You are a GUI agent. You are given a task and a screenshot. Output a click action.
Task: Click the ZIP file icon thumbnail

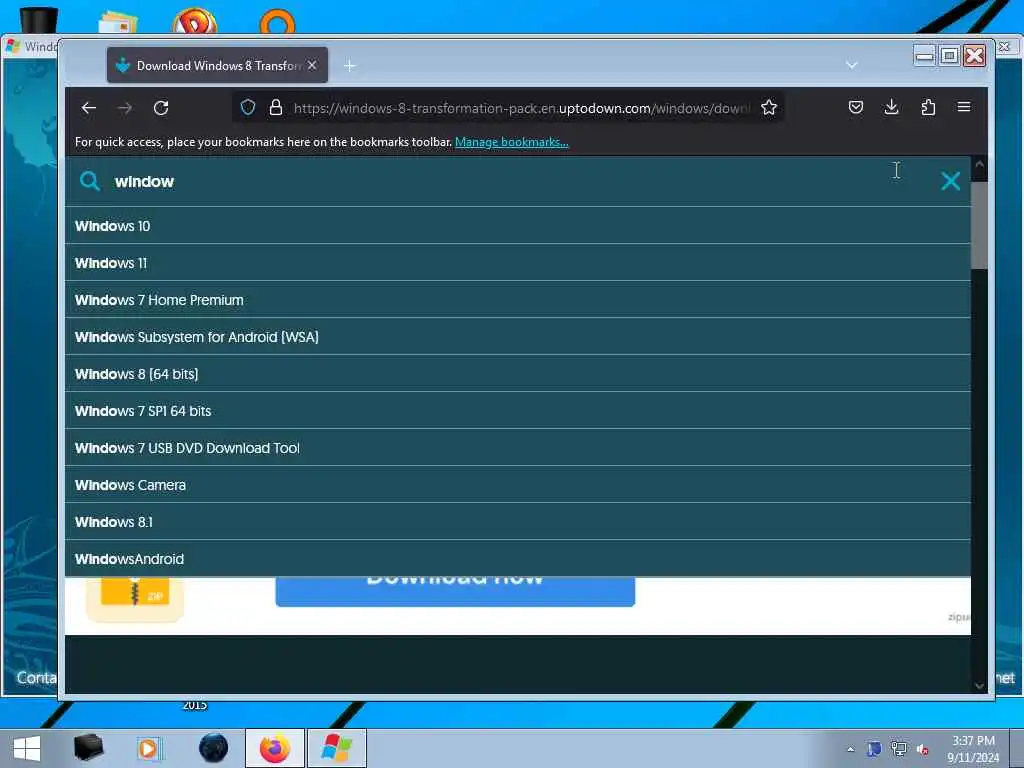[x=135, y=598]
